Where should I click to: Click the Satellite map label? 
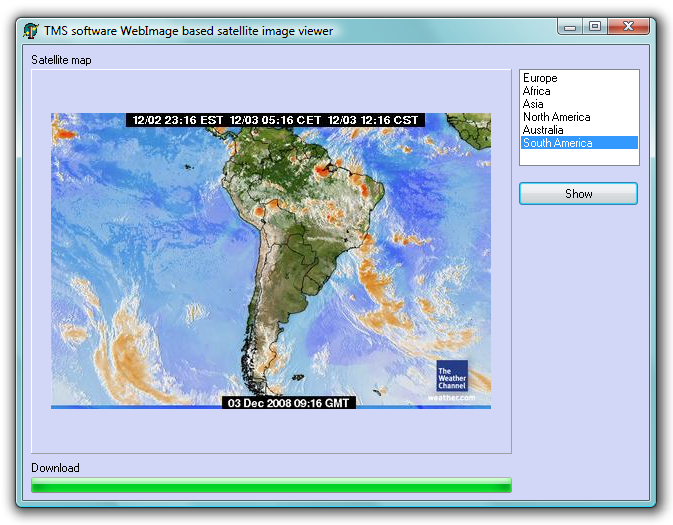click(x=61, y=60)
